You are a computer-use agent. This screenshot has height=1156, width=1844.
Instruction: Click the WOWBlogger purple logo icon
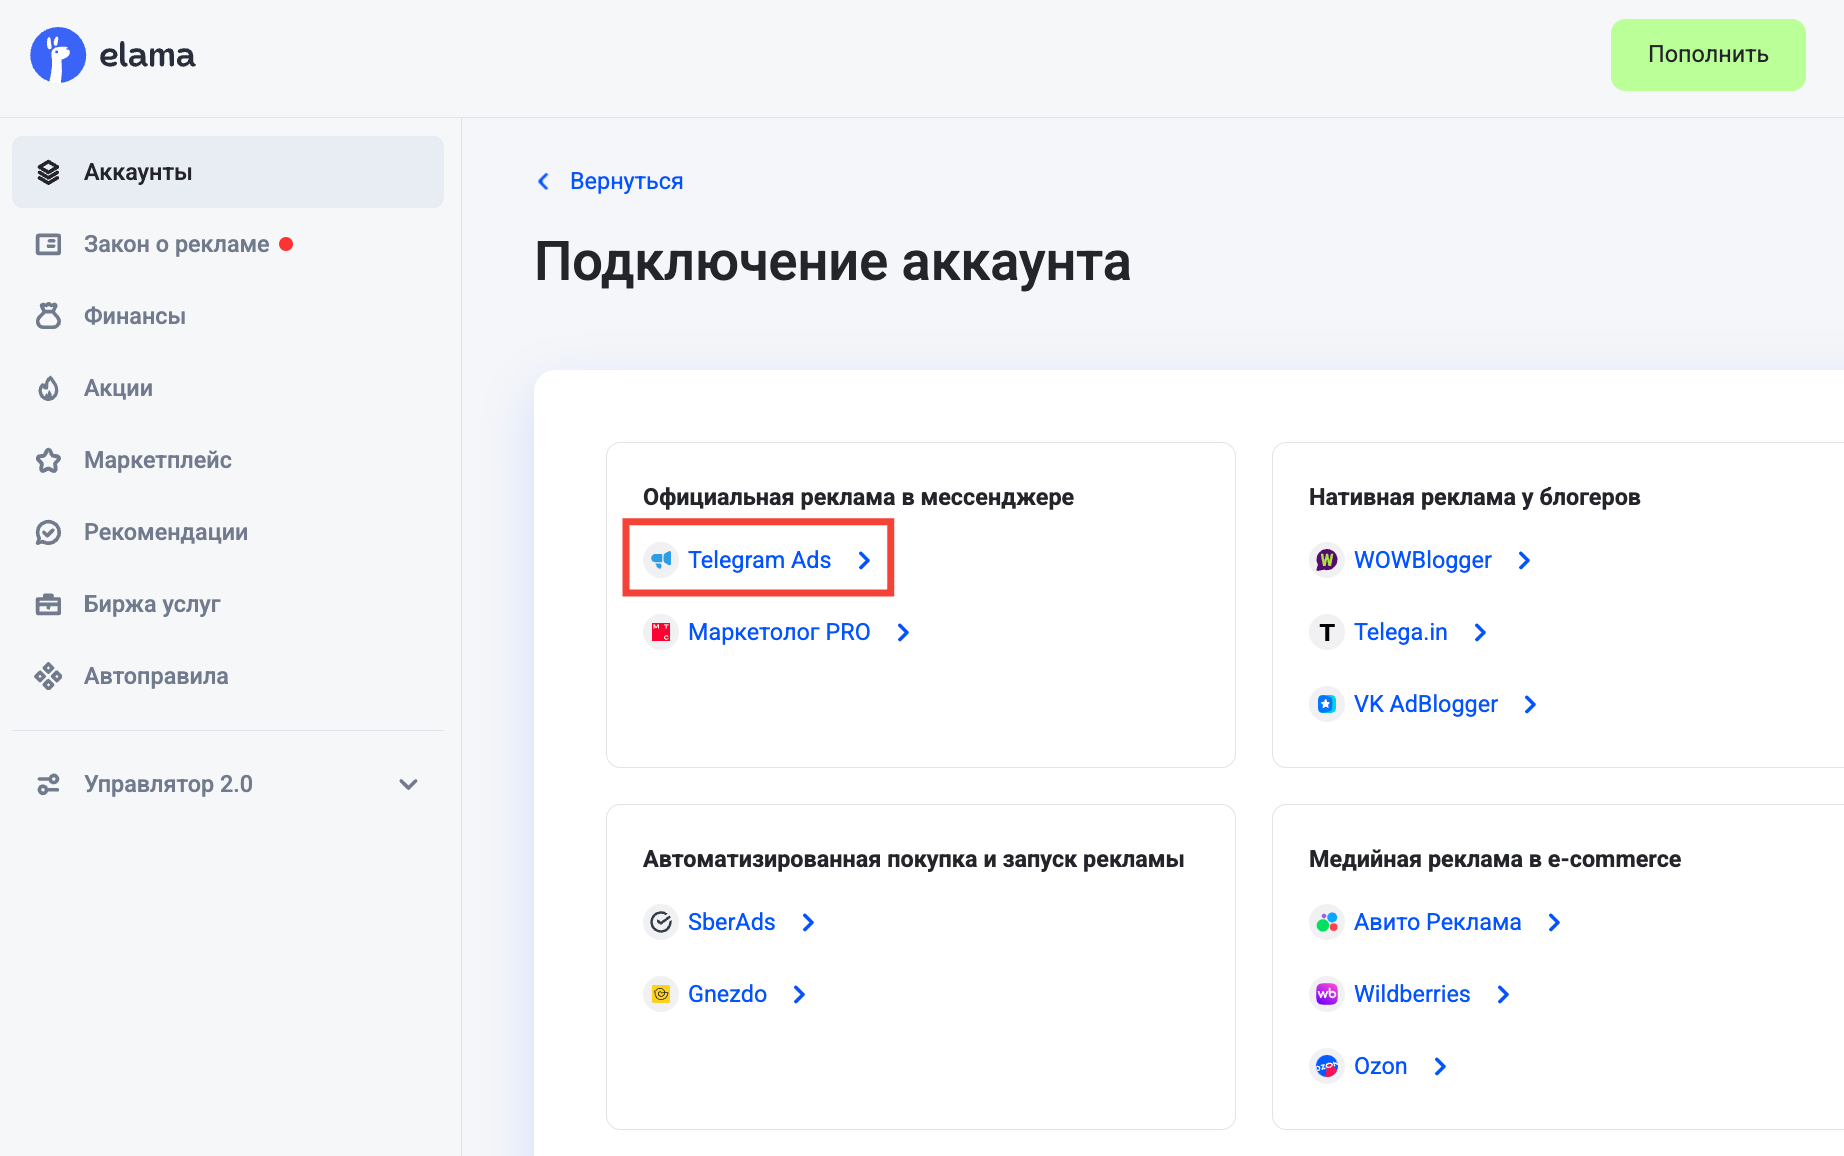[x=1326, y=560]
